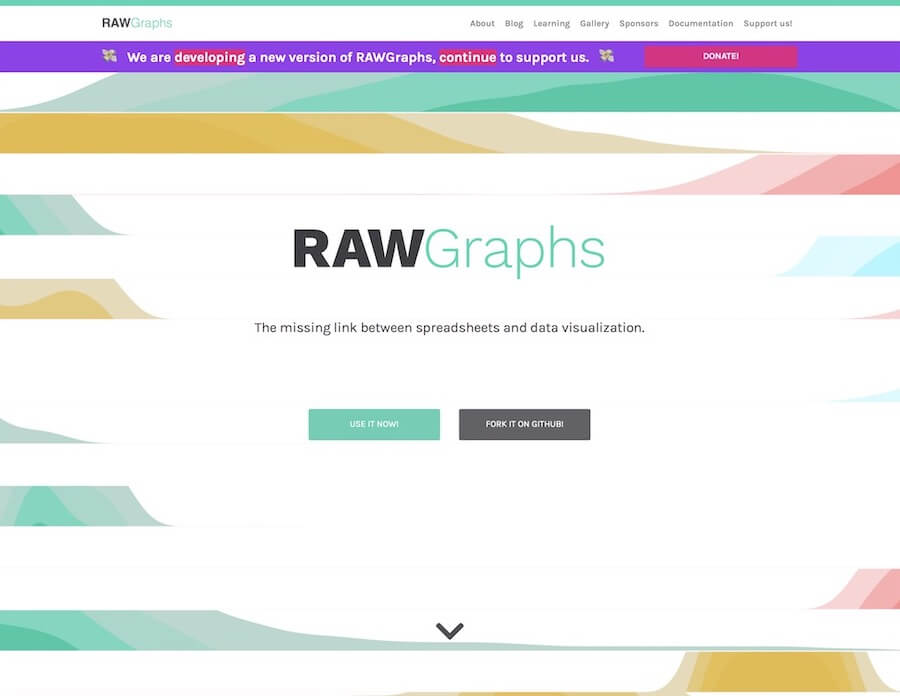
Task: Open the Sponsors page
Action: coord(638,24)
